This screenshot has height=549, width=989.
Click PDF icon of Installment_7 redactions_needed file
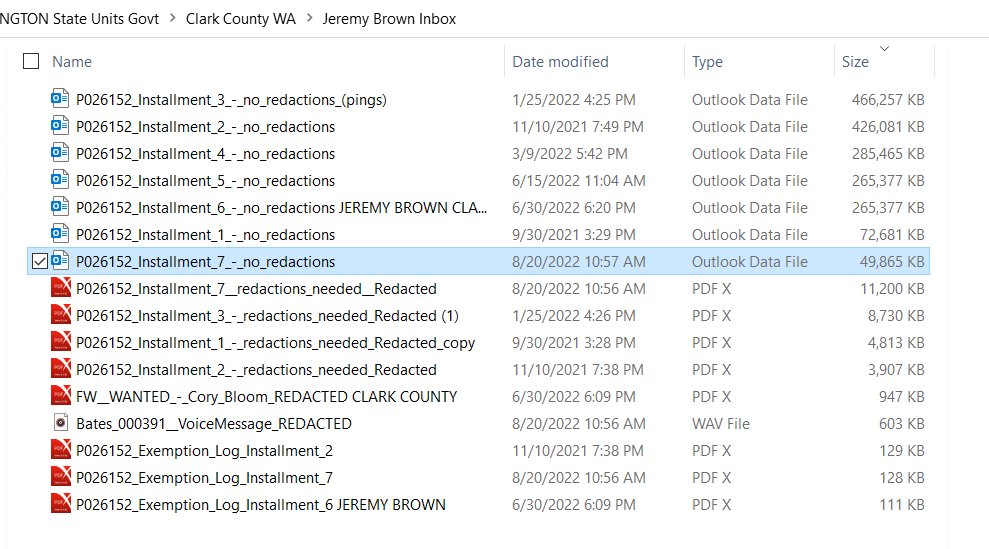(61, 288)
